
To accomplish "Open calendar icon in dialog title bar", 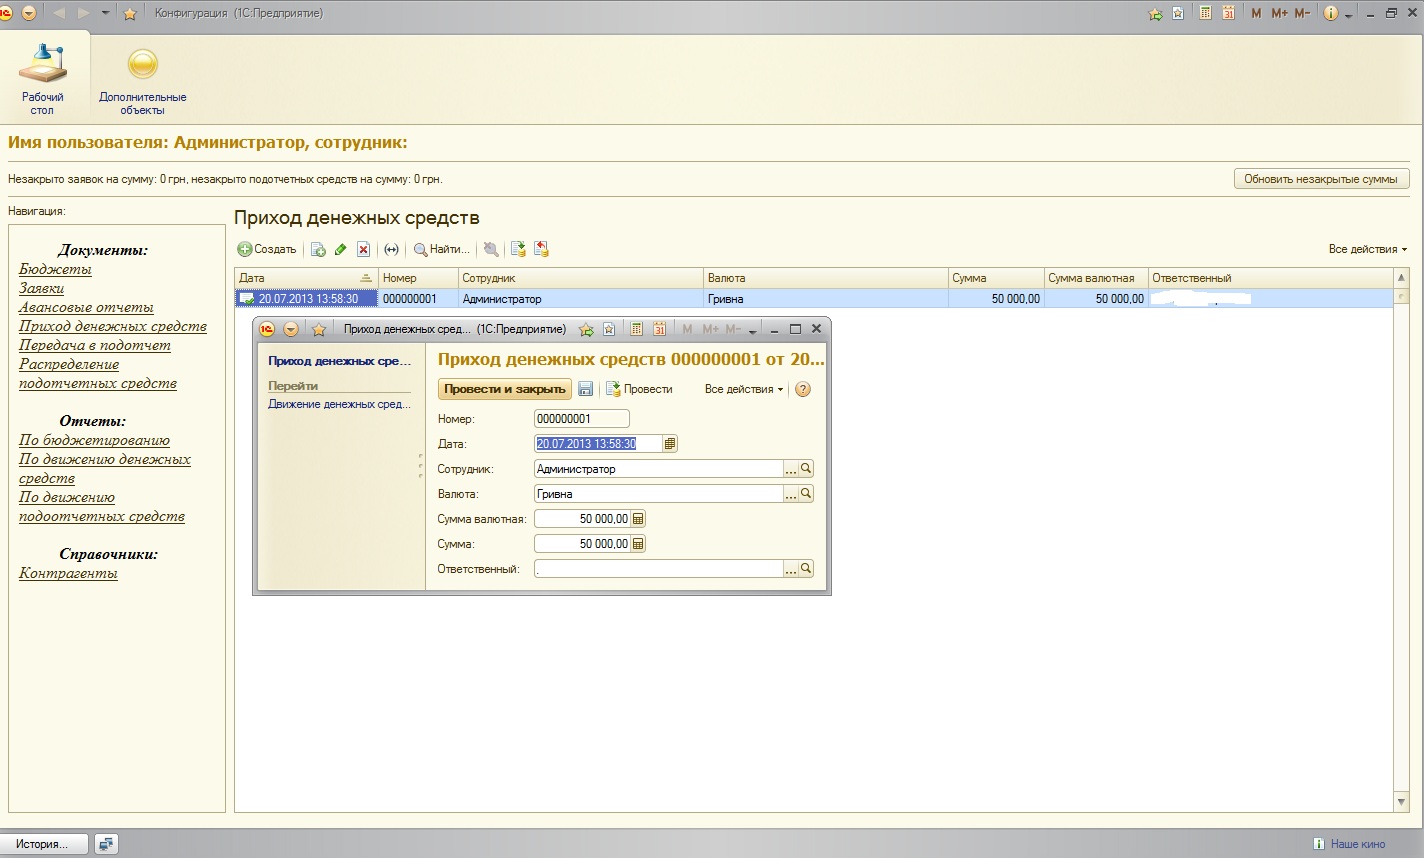I will coord(659,329).
